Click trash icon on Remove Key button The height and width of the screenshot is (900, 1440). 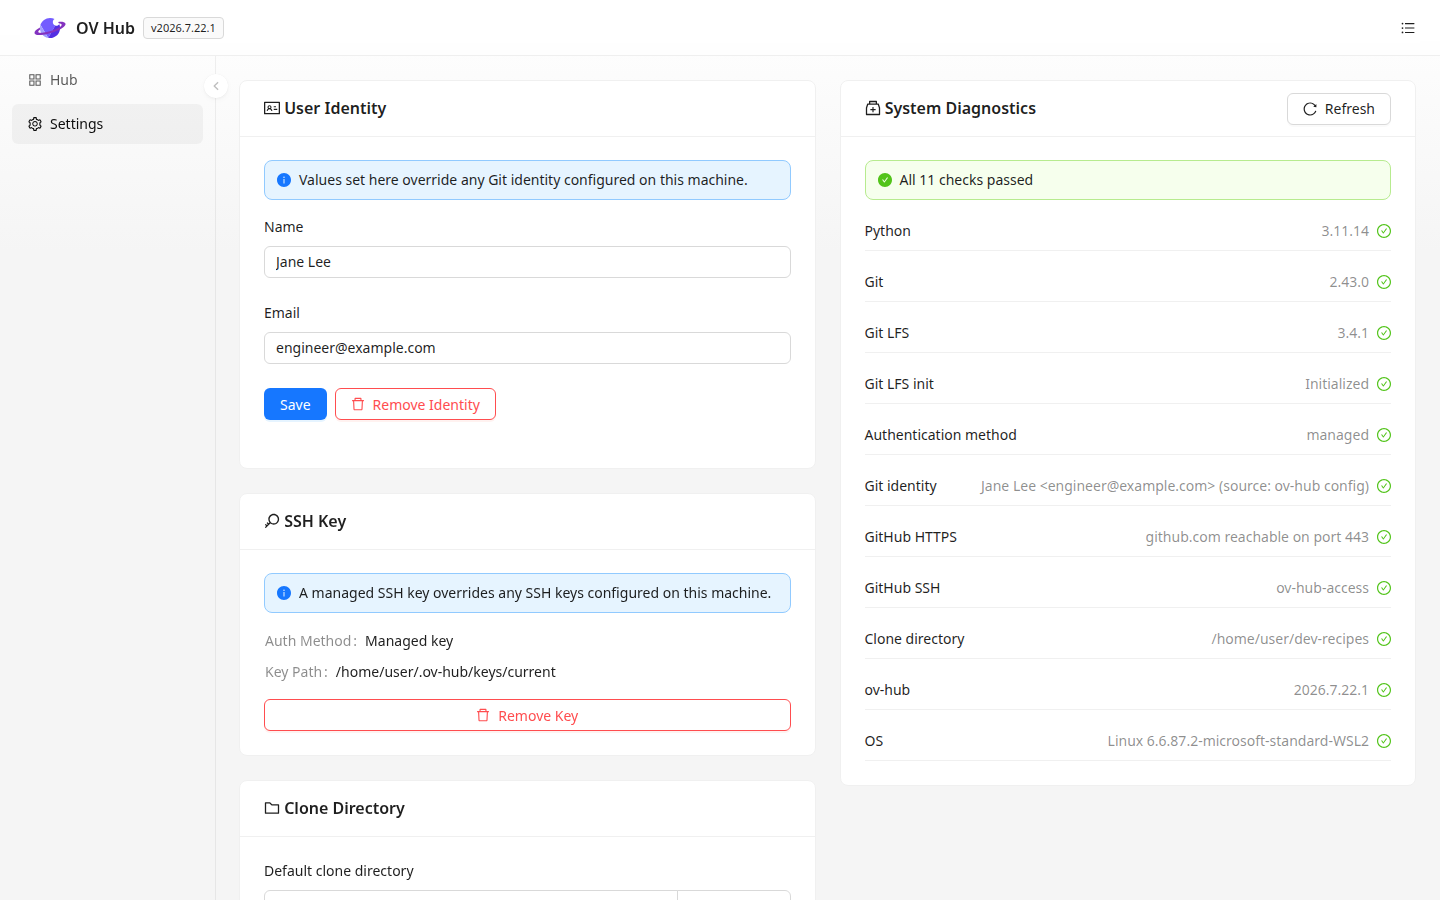coord(483,715)
